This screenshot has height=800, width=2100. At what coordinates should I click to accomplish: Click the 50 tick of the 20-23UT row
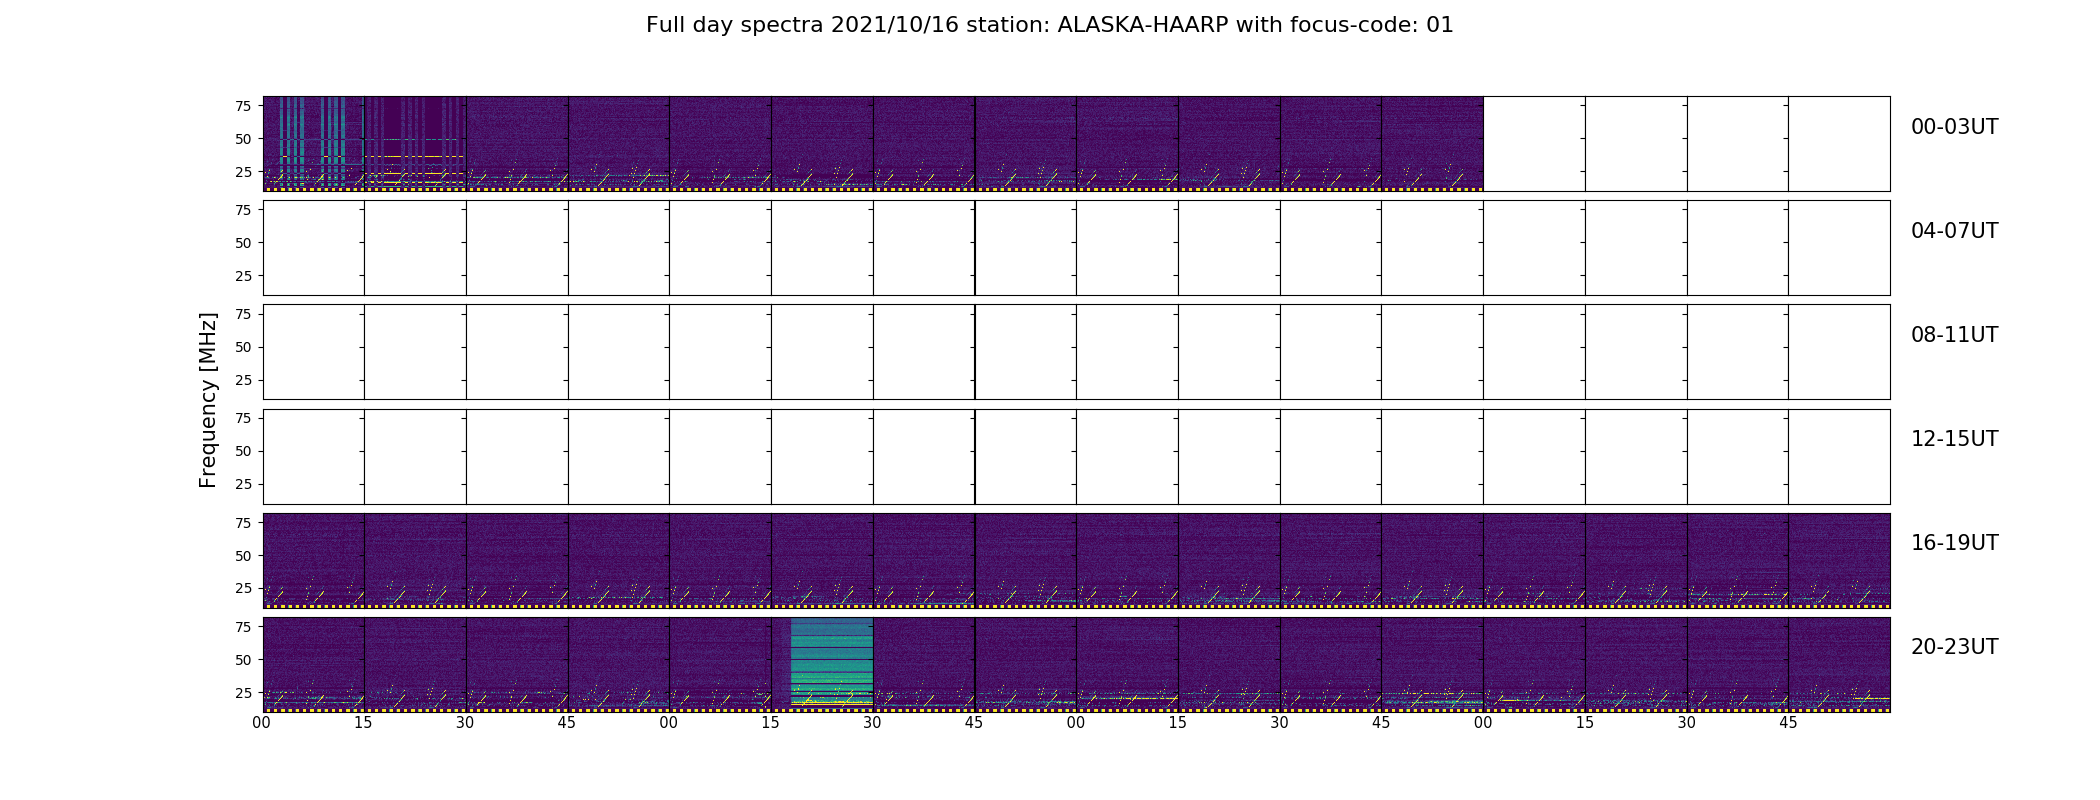243,659
